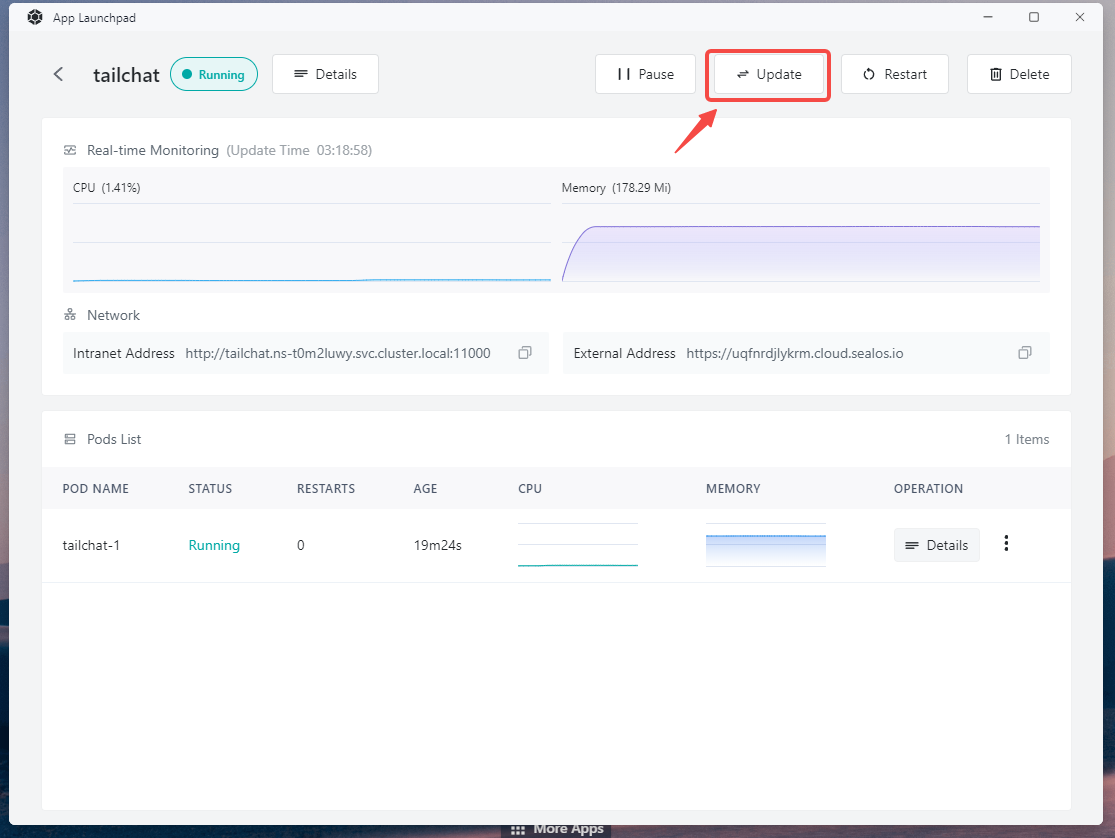Image resolution: width=1115 pixels, height=838 pixels.
Task: Copy the Intranet Address
Action: pos(525,353)
